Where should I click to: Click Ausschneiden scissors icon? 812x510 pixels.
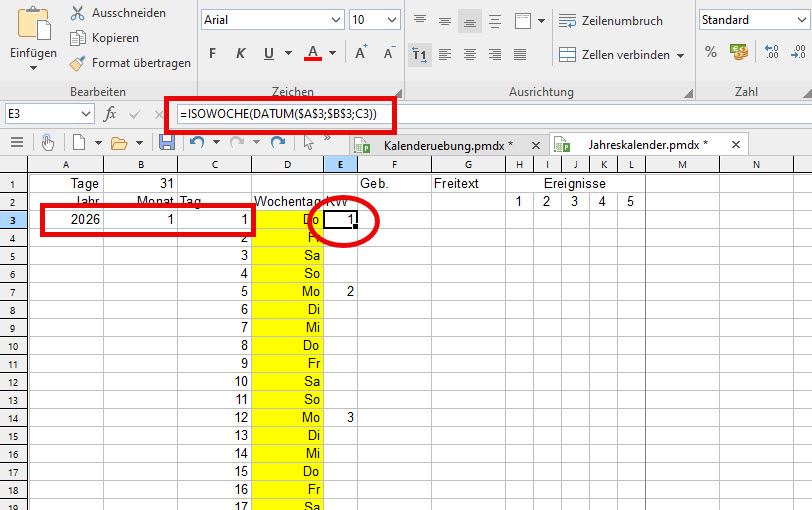(x=78, y=13)
